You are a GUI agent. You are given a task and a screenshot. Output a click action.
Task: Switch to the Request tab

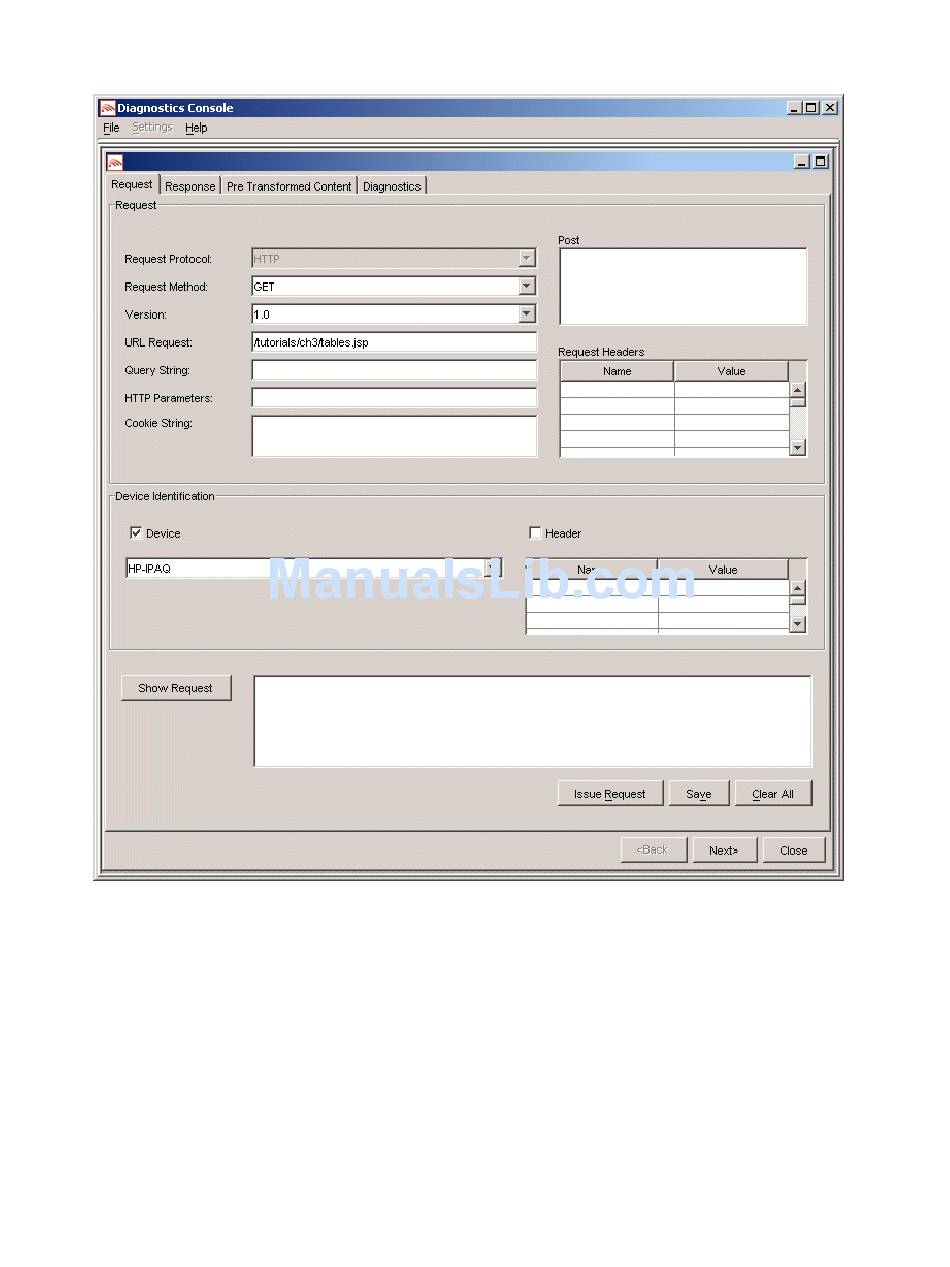click(x=132, y=185)
